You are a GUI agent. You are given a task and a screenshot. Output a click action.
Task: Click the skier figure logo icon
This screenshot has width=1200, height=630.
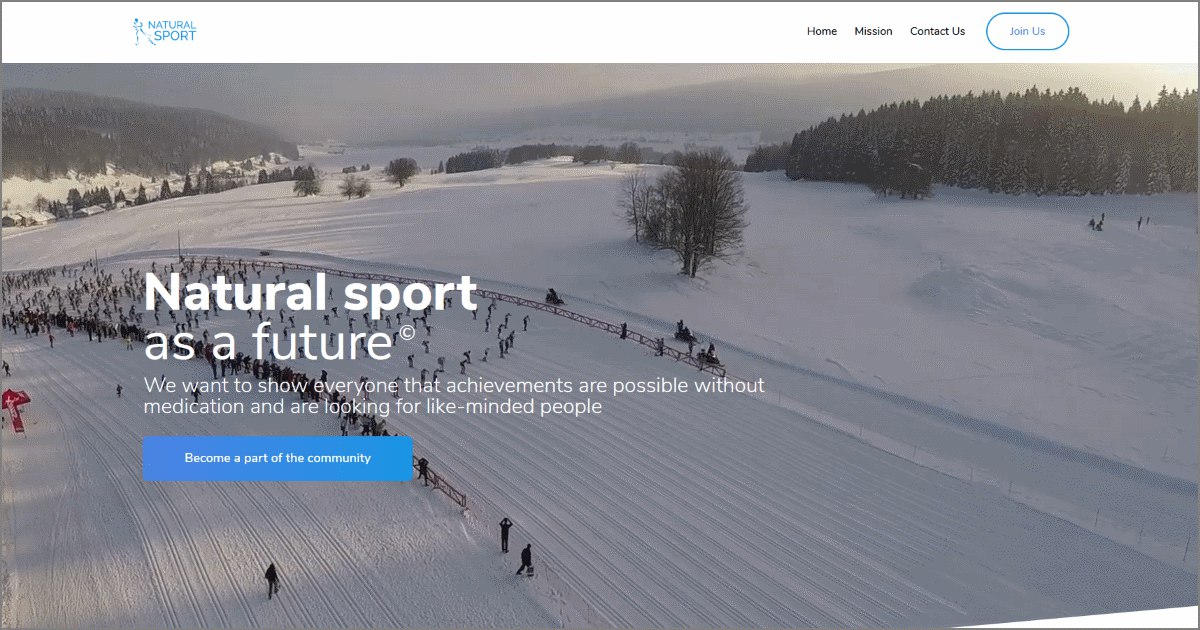click(141, 31)
